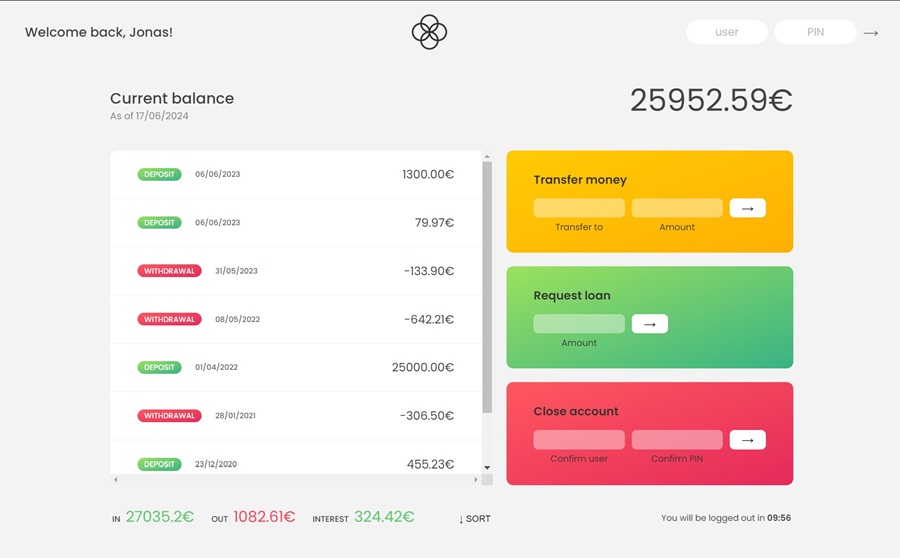Submit the Close account arrow button

coord(747,440)
